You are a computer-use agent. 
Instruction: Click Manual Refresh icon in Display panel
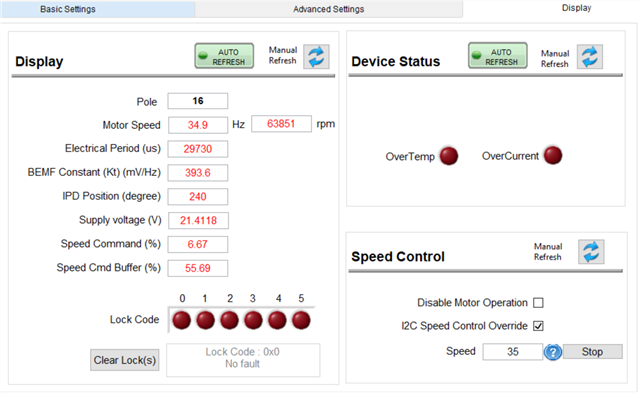point(316,57)
